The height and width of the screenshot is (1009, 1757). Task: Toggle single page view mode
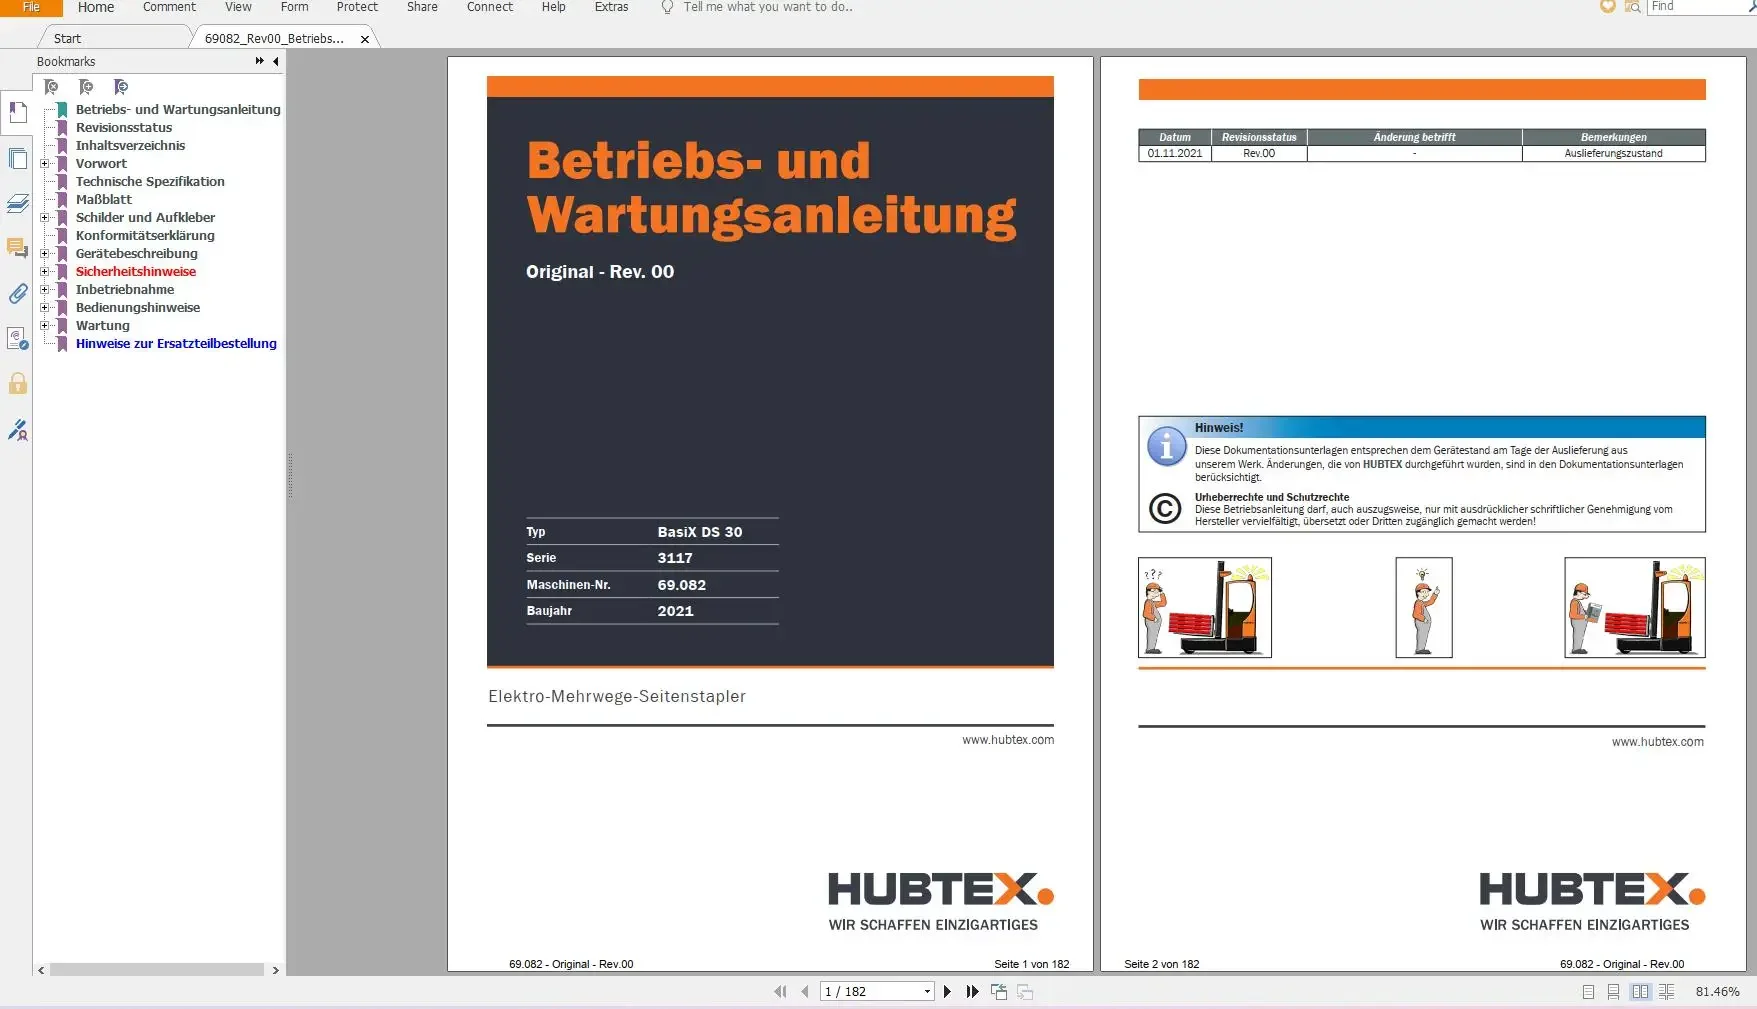(x=1587, y=992)
